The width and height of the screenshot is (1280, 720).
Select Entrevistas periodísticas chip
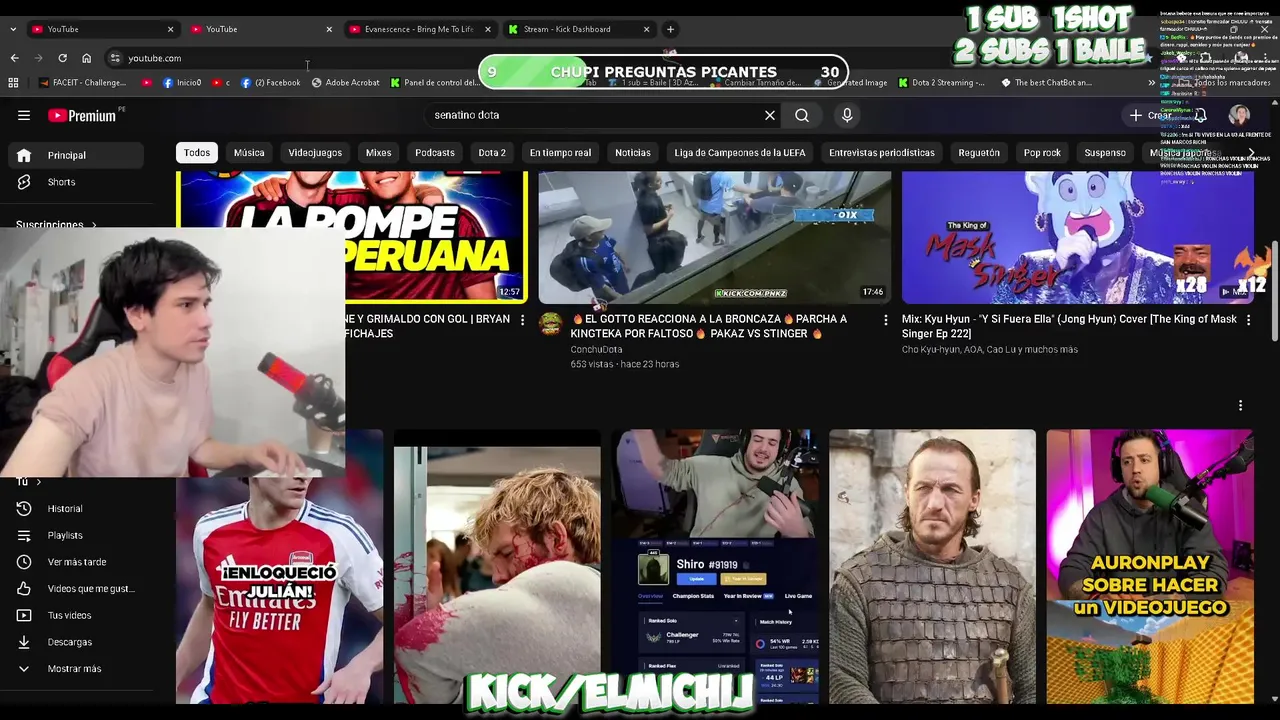[882, 153]
